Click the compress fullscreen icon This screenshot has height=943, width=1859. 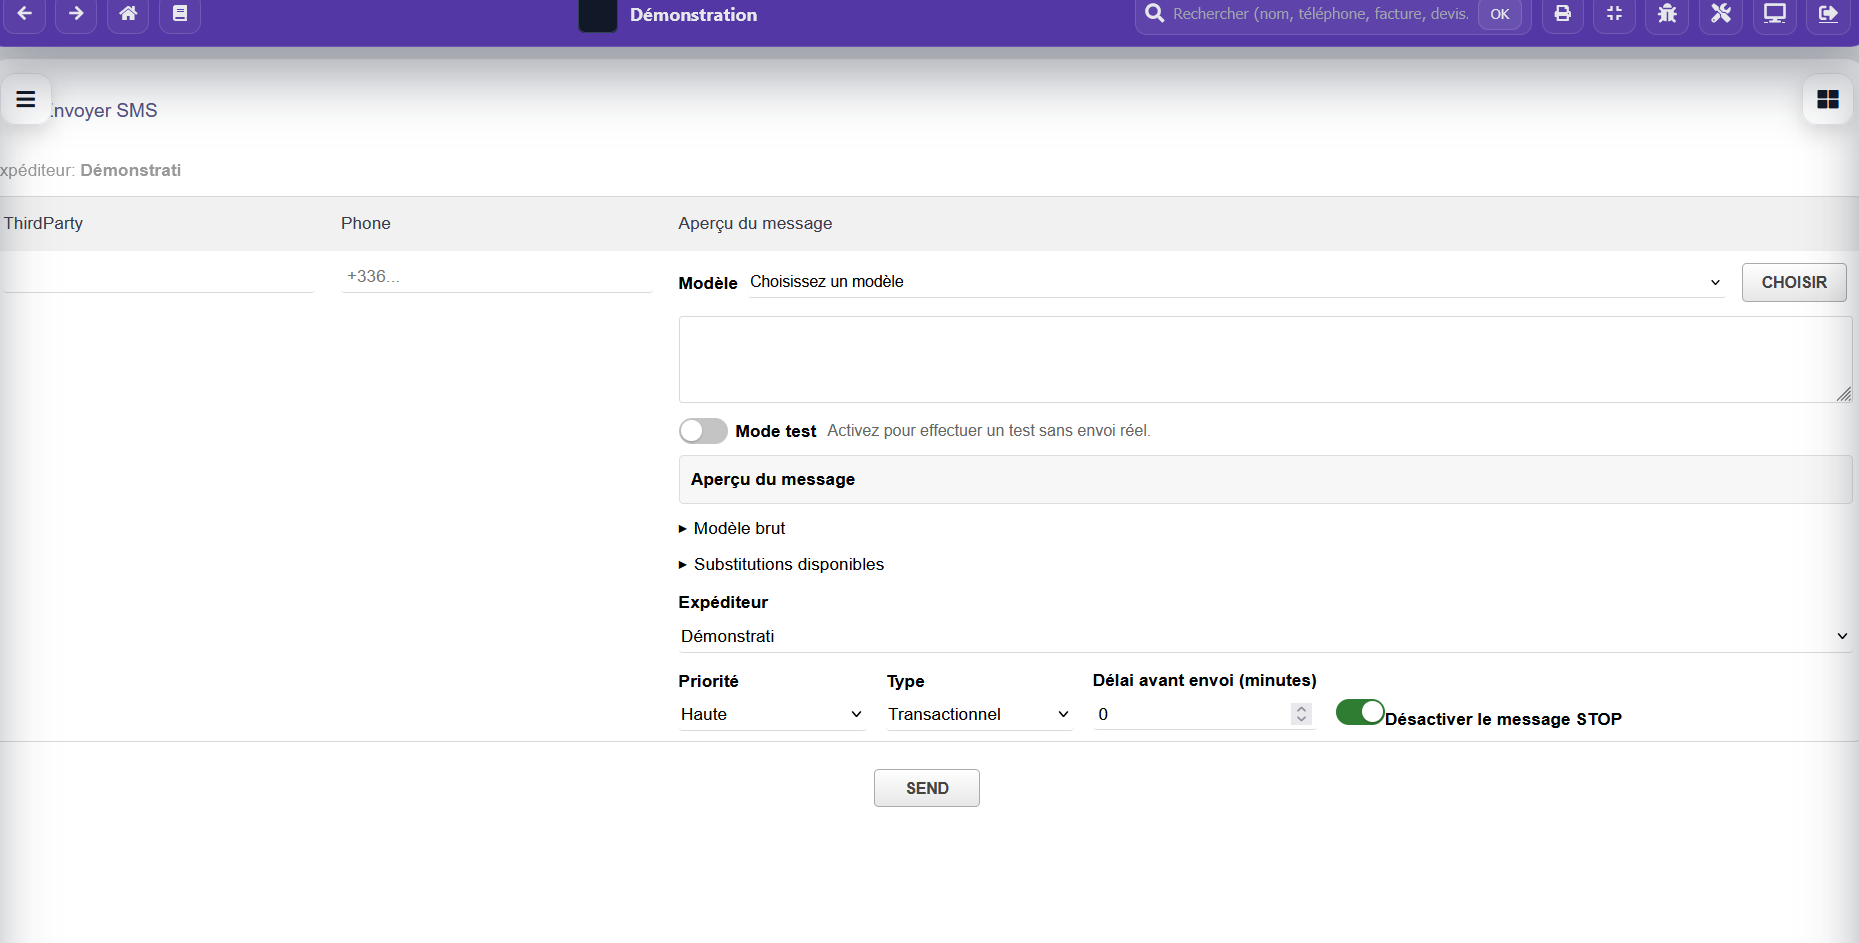click(x=1614, y=14)
